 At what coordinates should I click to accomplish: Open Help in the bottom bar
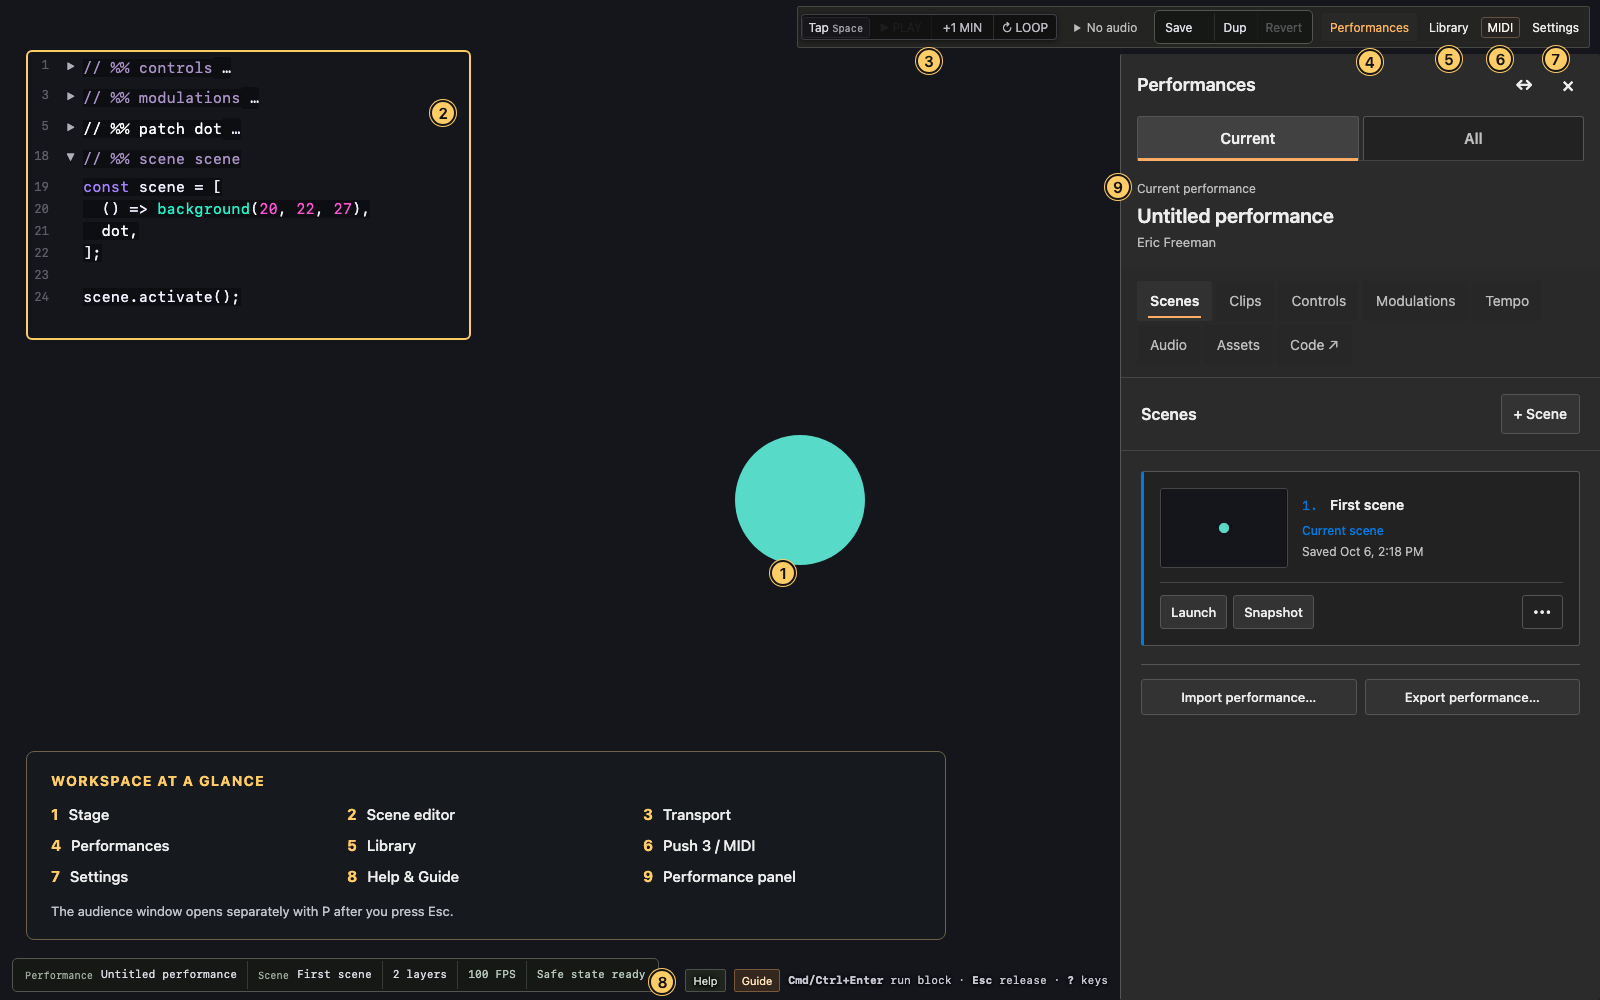pyautogui.click(x=705, y=981)
